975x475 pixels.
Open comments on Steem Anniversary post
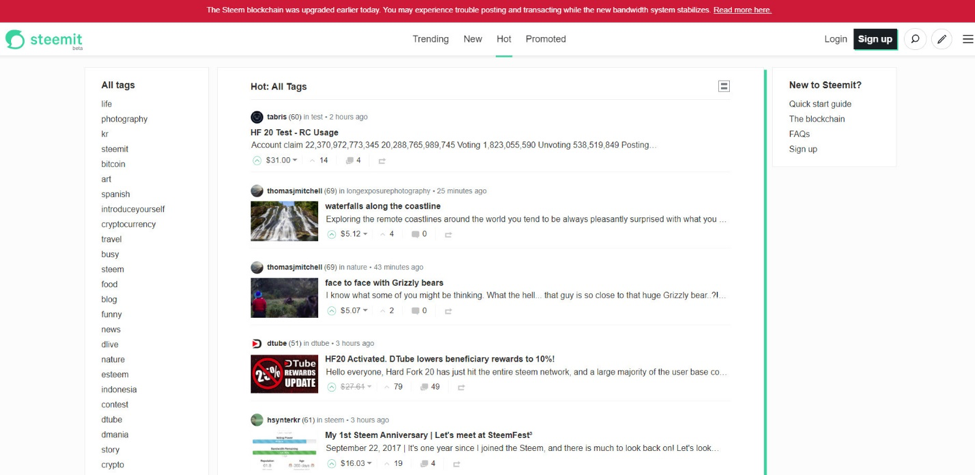[428, 463]
